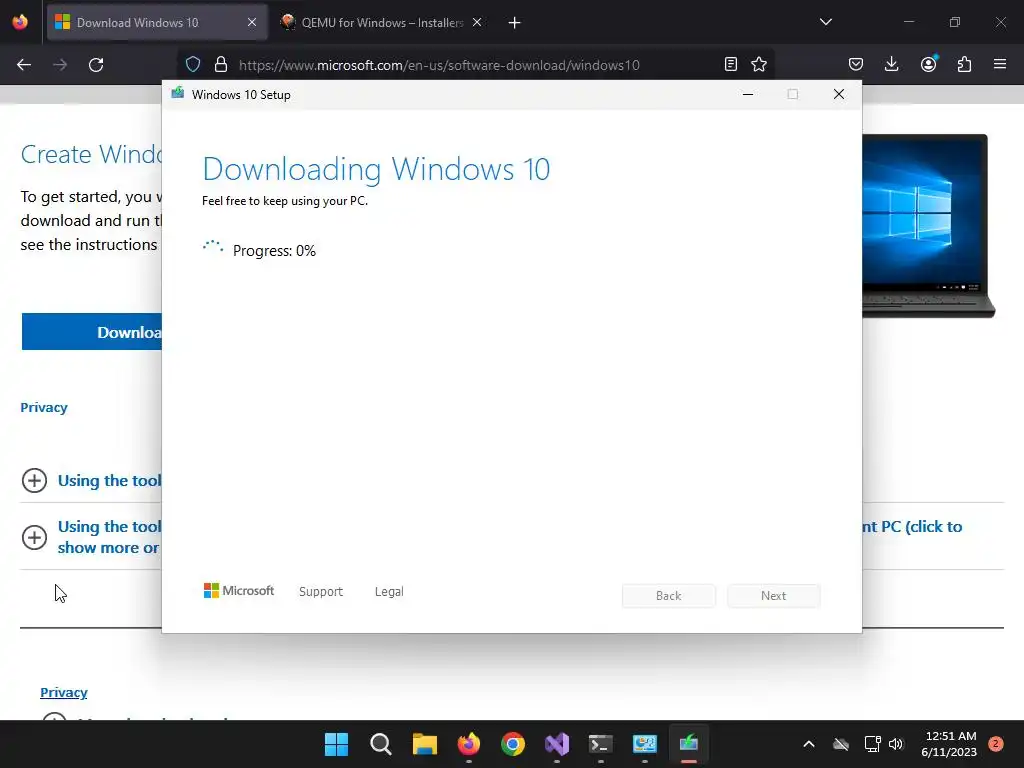Open the notifications badge showing 2
The width and height of the screenshot is (1024, 768).
tap(996, 744)
